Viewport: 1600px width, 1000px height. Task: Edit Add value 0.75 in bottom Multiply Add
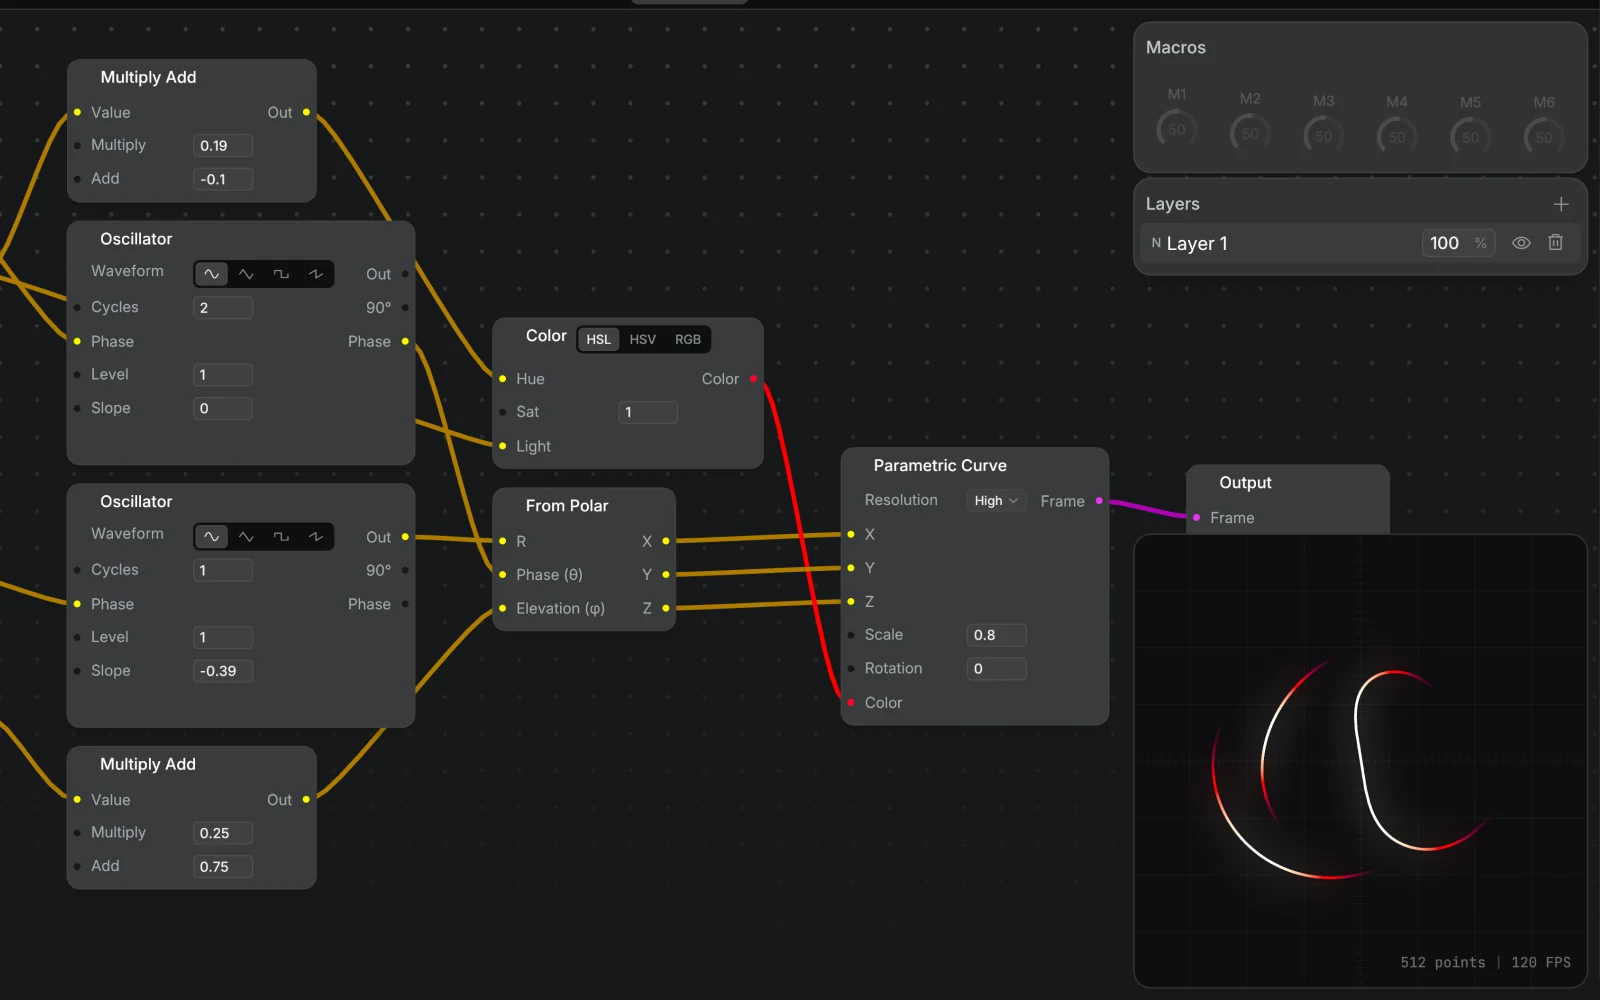click(x=223, y=867)
